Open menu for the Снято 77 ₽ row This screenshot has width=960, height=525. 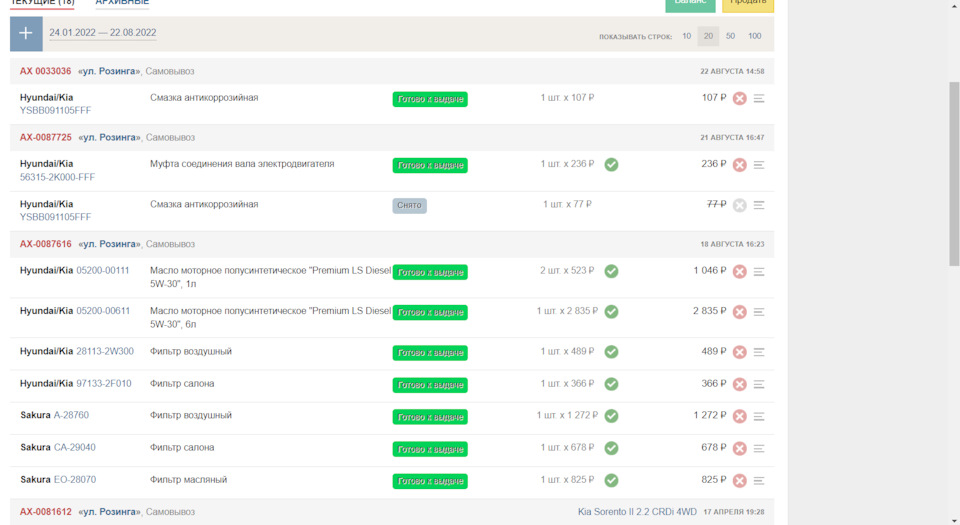click(x=759, y=205)
